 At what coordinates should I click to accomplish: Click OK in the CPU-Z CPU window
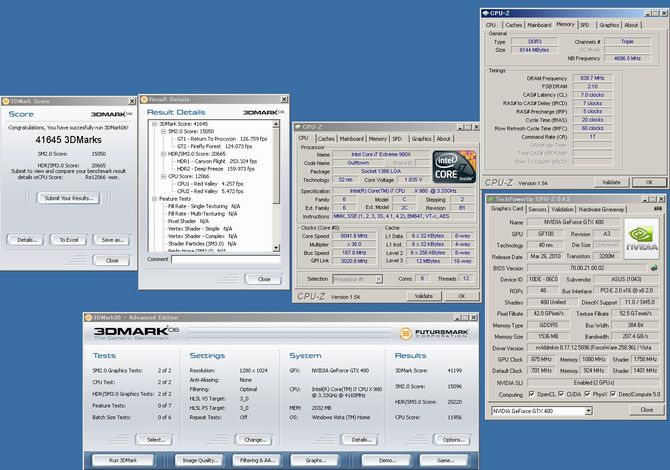461,296
